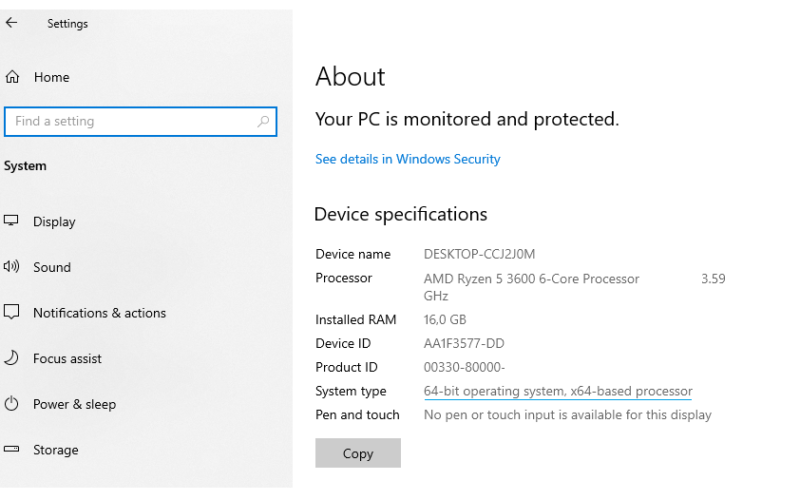
Task: Click the Home house icon
Action: 12,77
